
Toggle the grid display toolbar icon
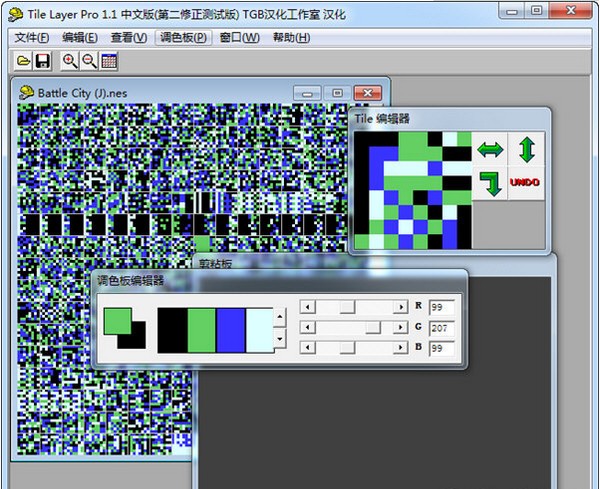pyautogui.click(x=109, y=61)
